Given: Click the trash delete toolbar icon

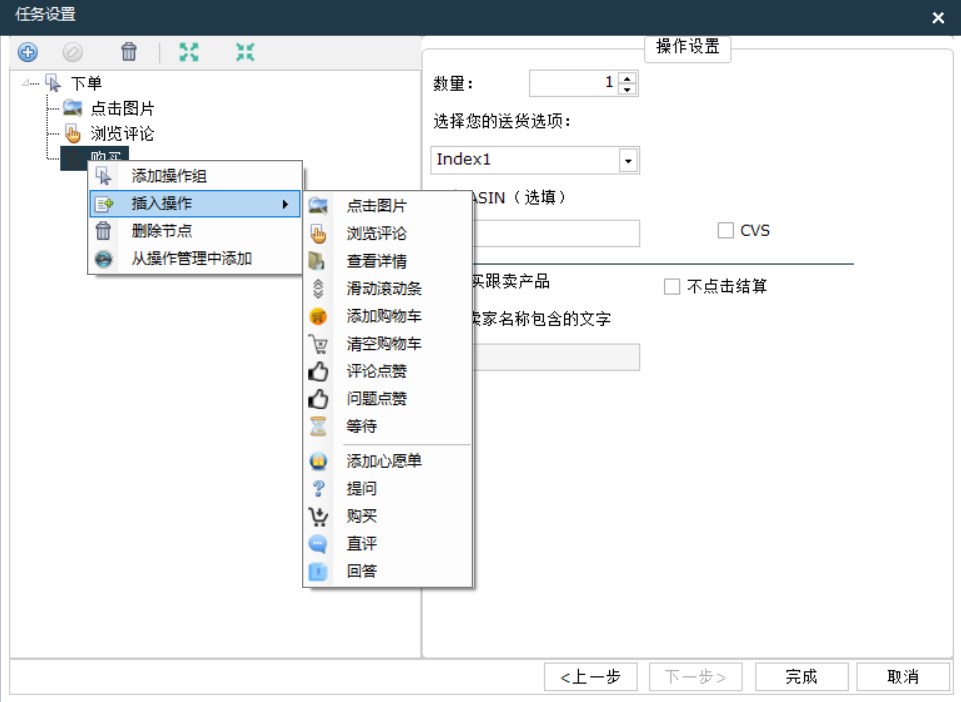Looking at the screenshot, I should (129, 52).
